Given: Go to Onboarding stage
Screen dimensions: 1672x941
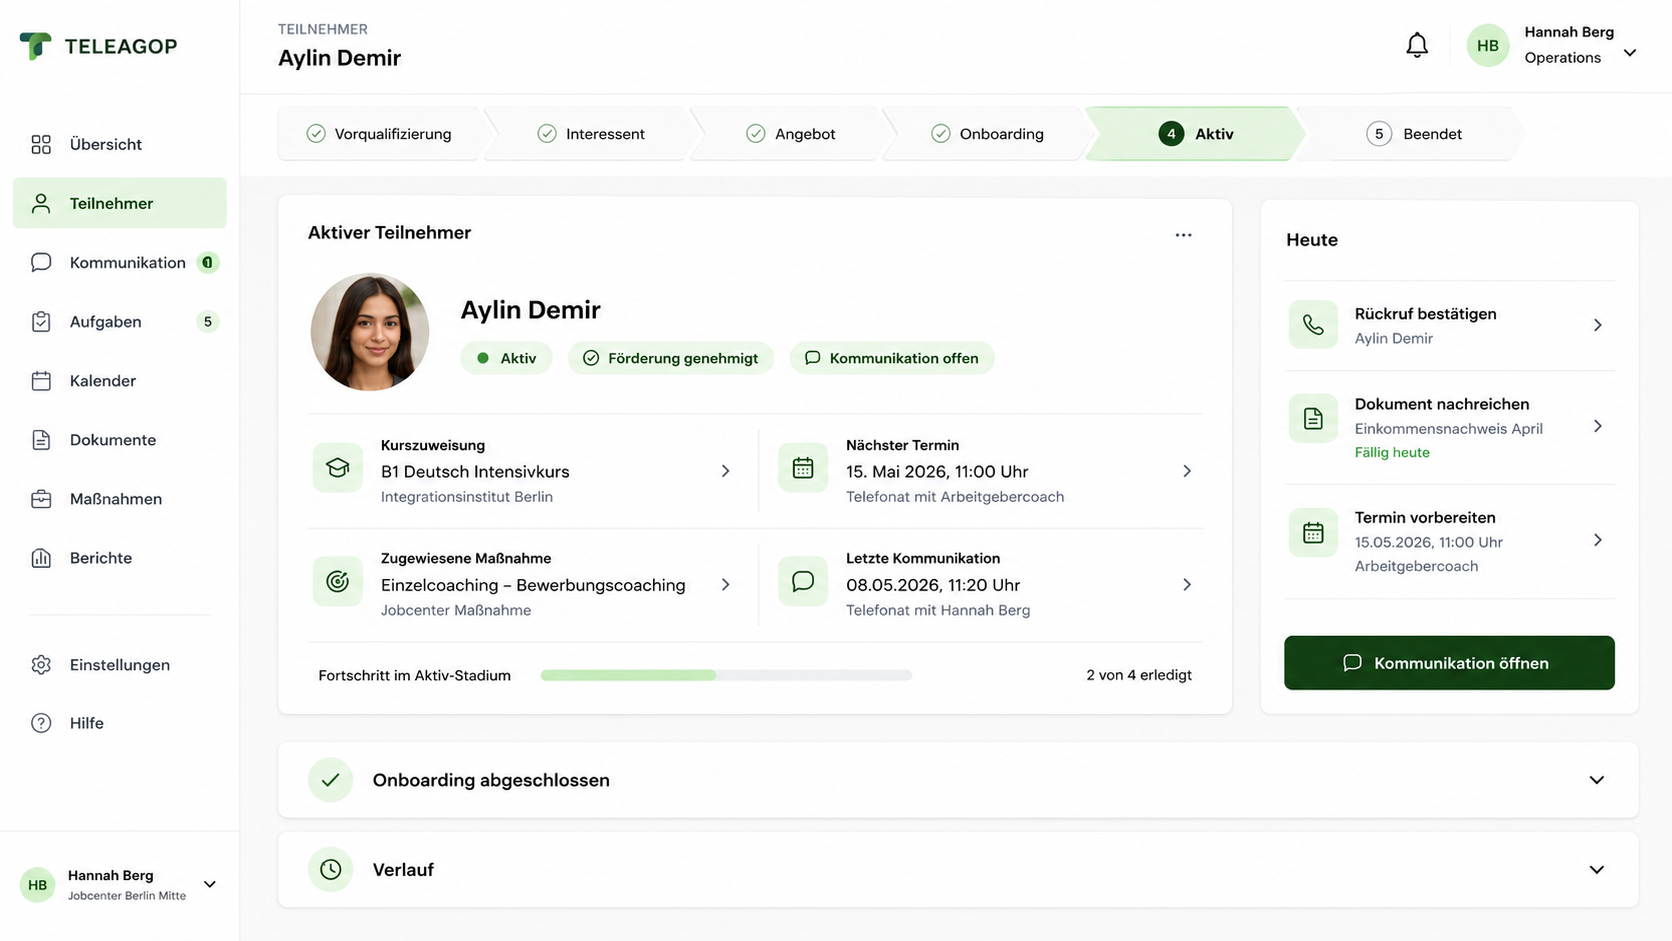Looking at the screenshot, I should (x=988, y=134).
